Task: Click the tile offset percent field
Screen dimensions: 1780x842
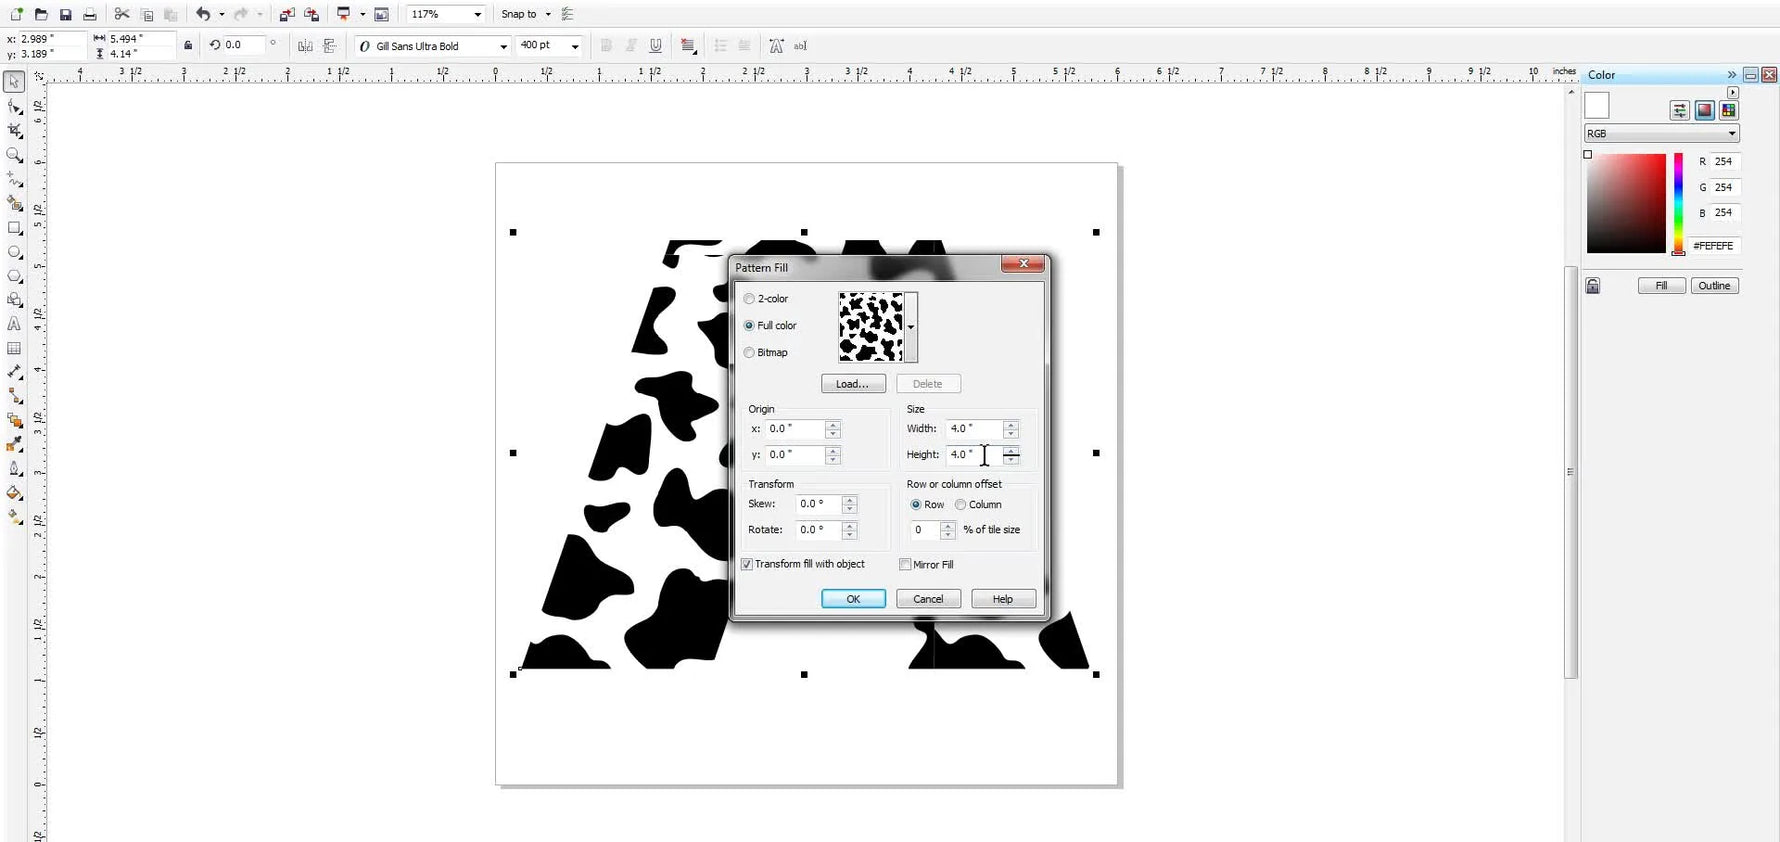Action: pos(925,530)
